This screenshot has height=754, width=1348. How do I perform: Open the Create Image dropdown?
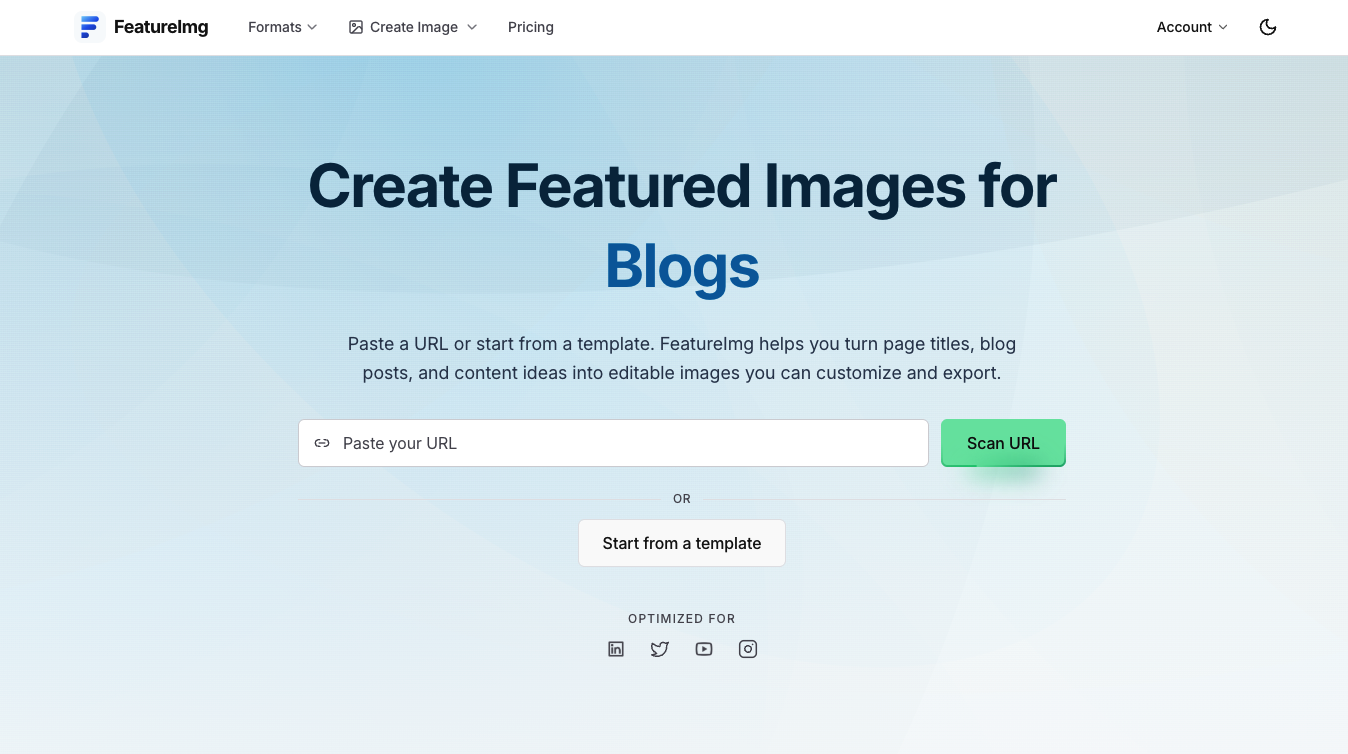[413, 27]
